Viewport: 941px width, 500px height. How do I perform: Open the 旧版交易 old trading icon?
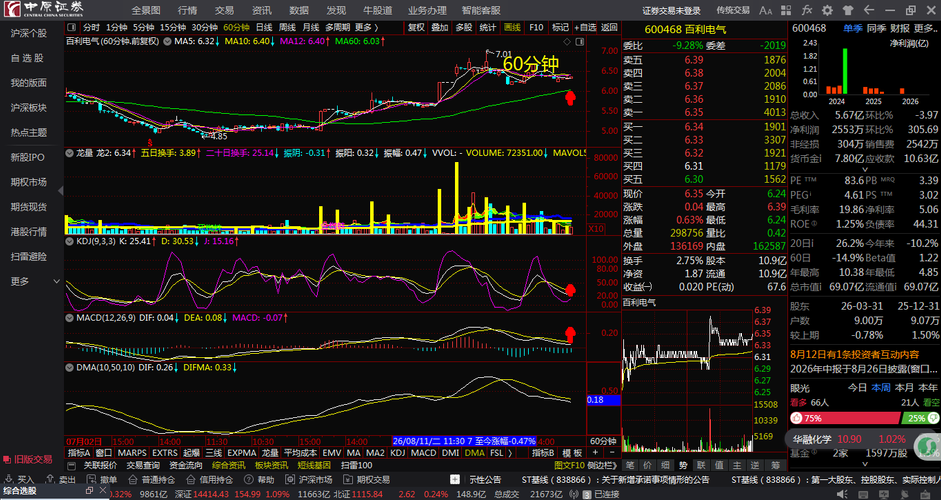pyautogui.click(x=7, y=459)
